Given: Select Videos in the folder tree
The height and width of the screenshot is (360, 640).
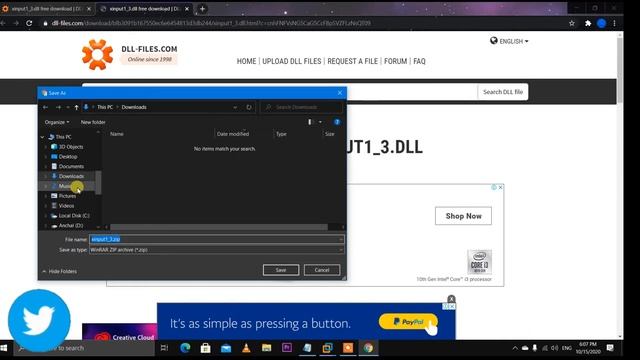Looking at the screenshot, I should click(66, 206).
